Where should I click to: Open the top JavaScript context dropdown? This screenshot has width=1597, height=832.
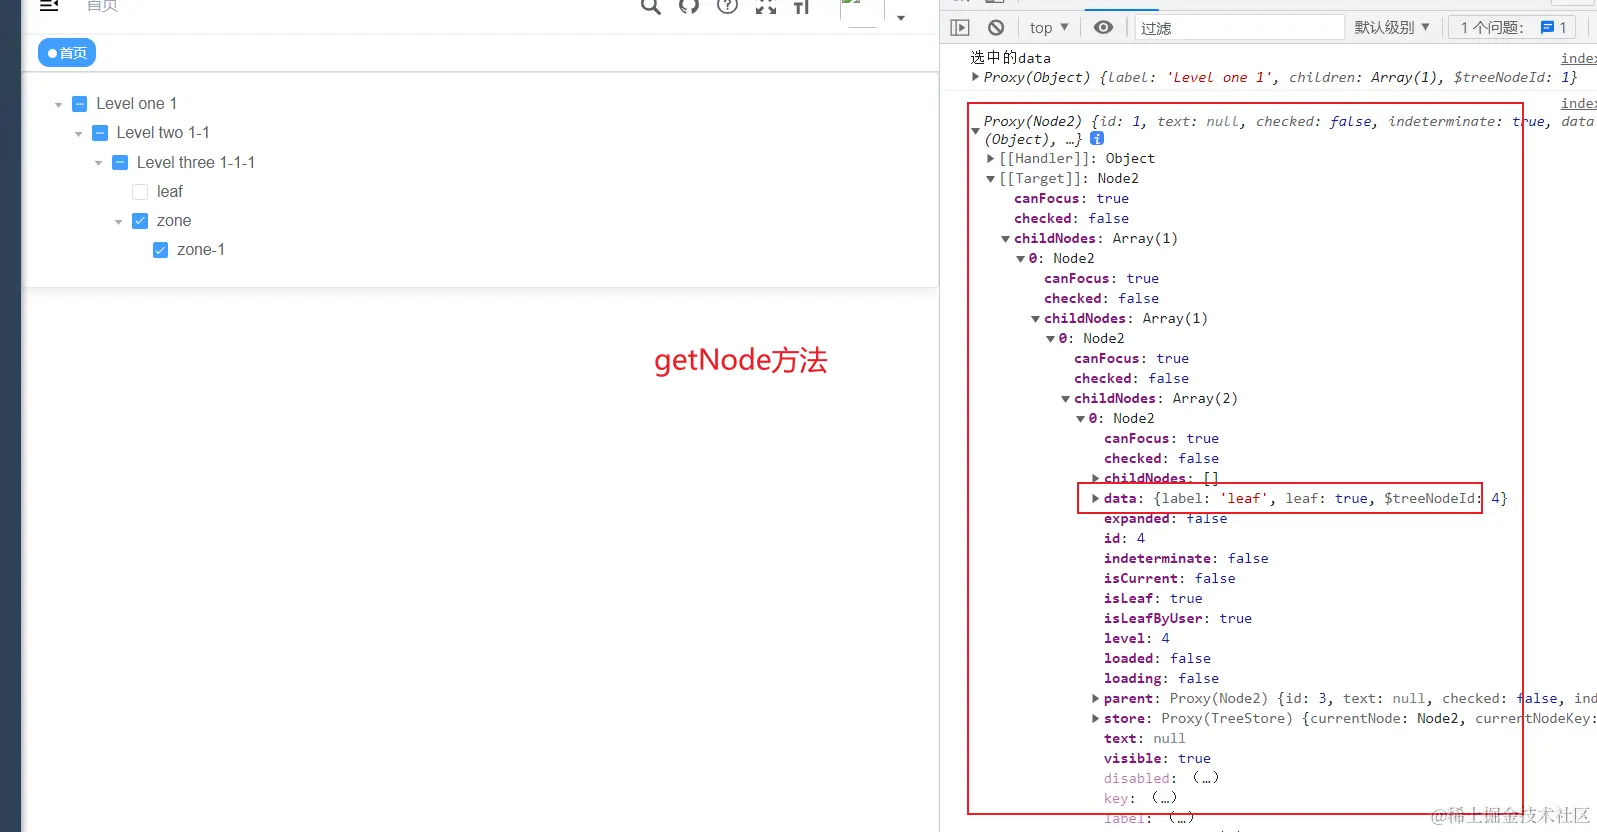(x=1049, y=28)
